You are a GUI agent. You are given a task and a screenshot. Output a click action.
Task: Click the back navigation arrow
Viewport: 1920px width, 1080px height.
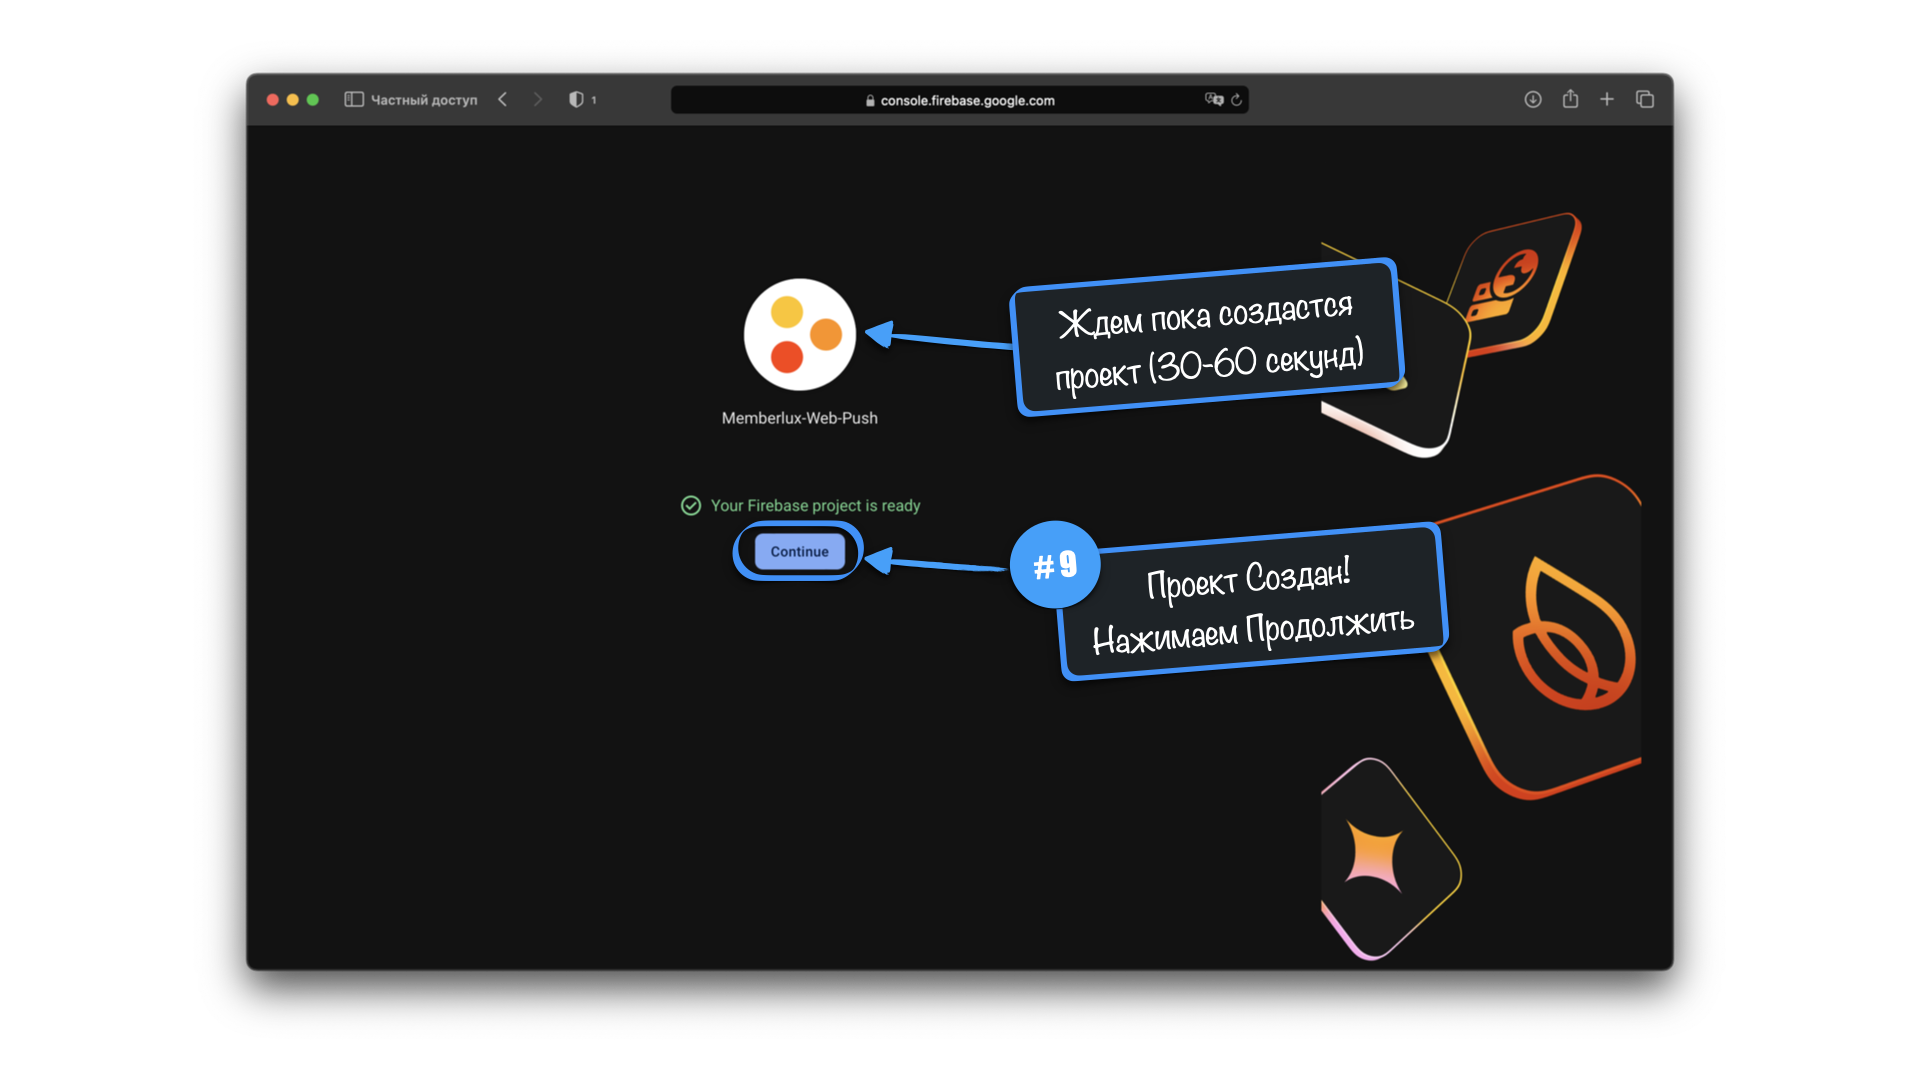coord(503,99)
